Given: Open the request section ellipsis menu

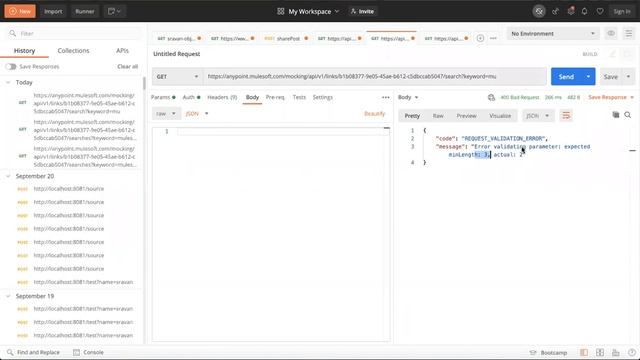Looking at the screenshot, I should coord(385,98).
